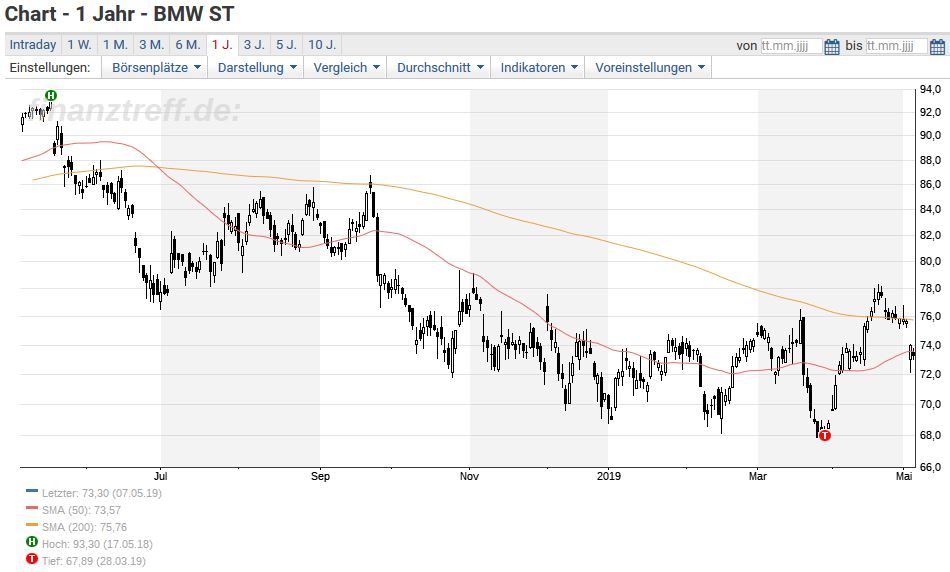Open the Börsenplätze dropdown
Screen dimensions: 950x572
click(x=156, y=67)
